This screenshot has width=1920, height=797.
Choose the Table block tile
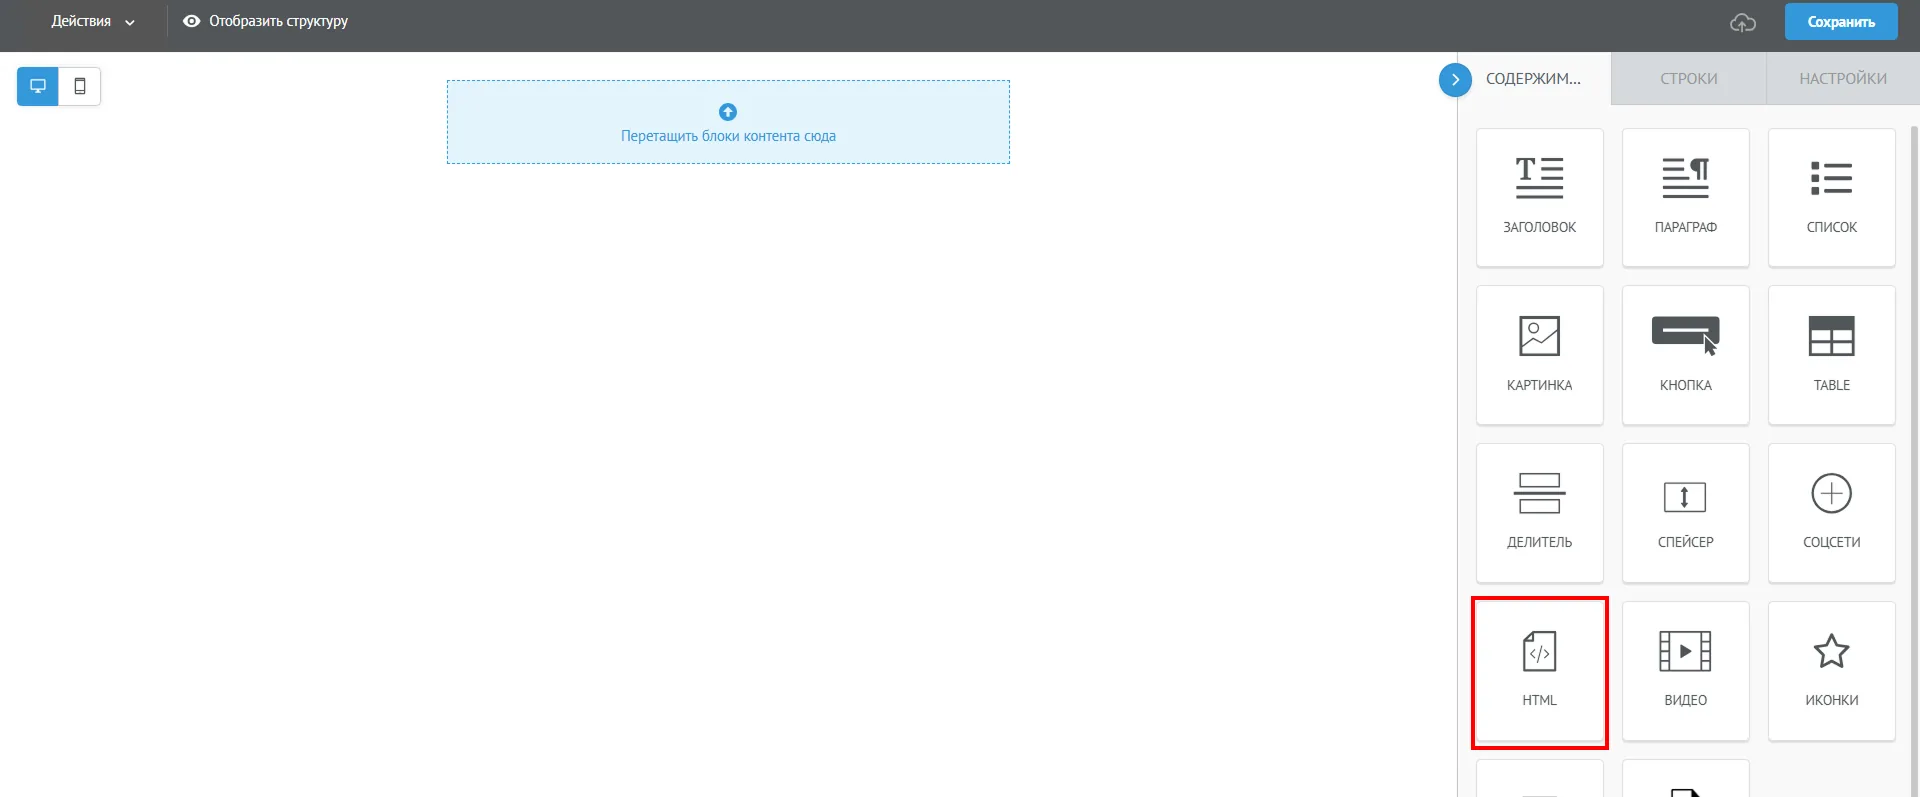(1831, 355)
